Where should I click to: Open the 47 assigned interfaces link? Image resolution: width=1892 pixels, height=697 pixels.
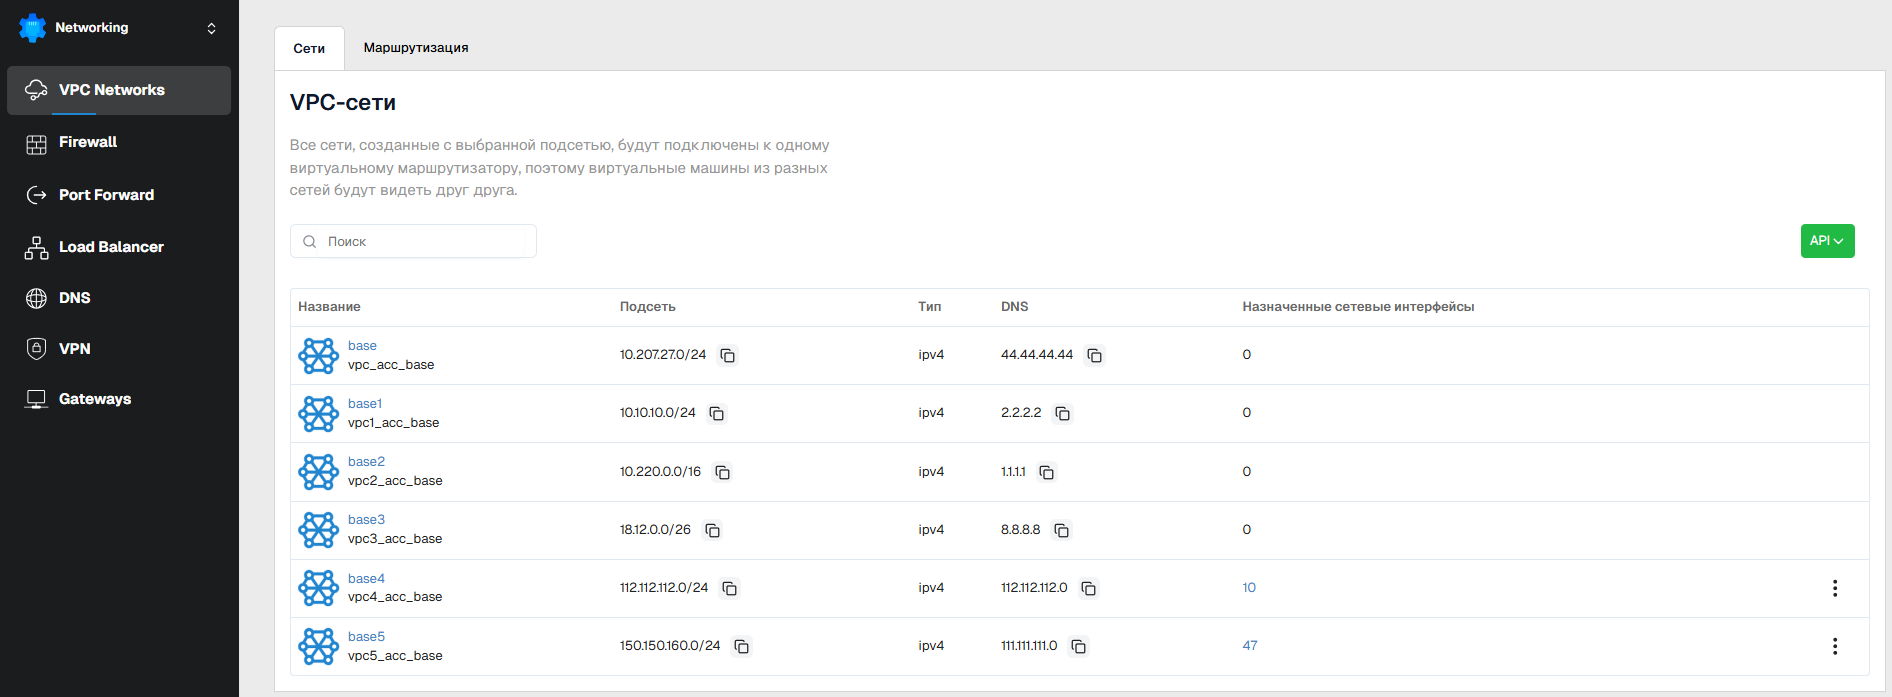pyautogui.click(x=1250, y=646)
